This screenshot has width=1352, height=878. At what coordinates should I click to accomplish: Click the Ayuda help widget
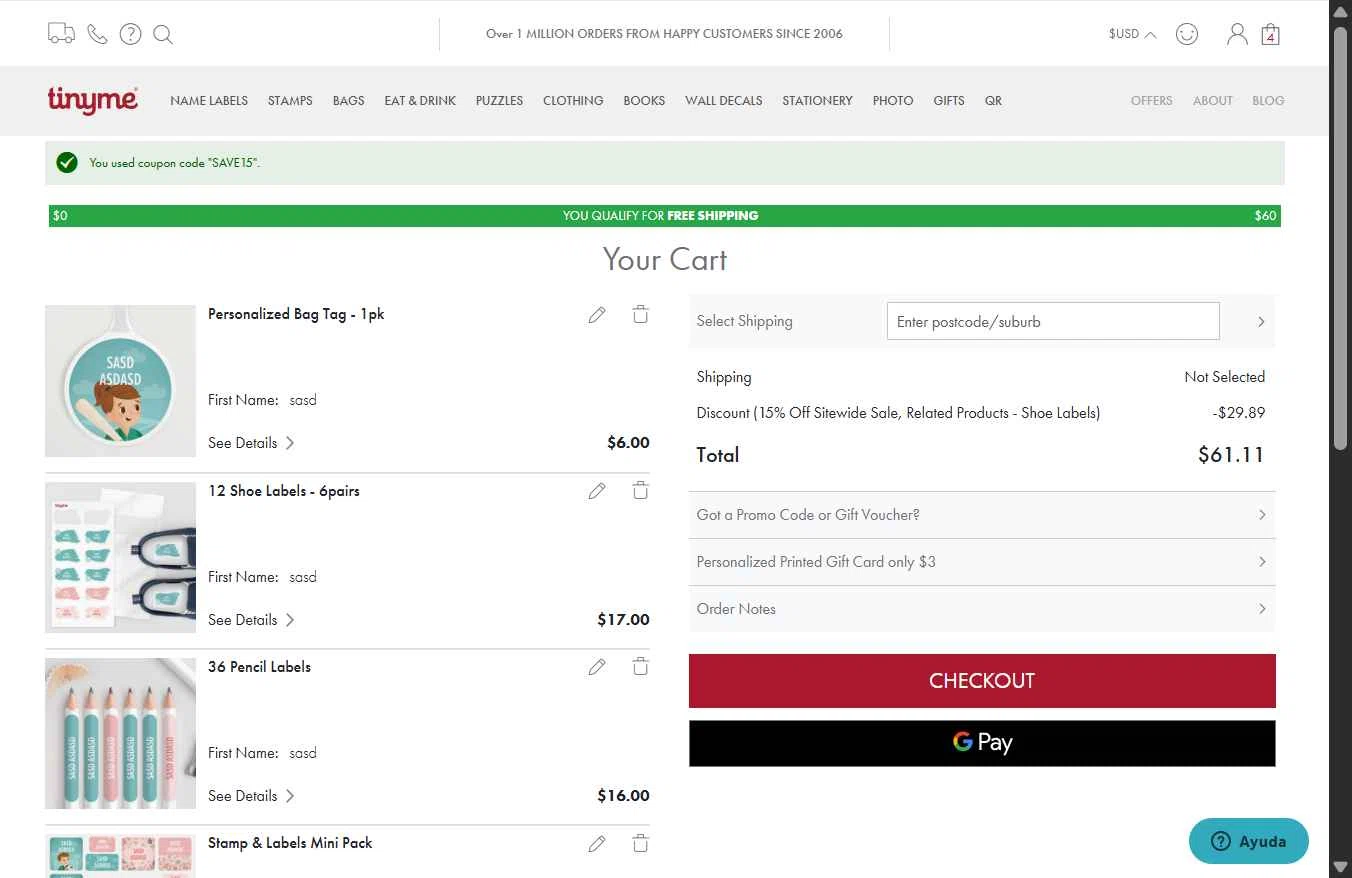coord(1249,841)
